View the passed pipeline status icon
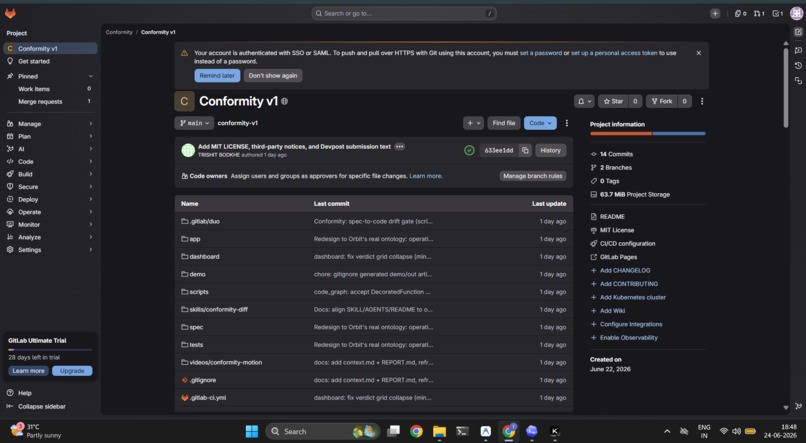Viewport: 806px width, 443px height. tap(469, 151)
